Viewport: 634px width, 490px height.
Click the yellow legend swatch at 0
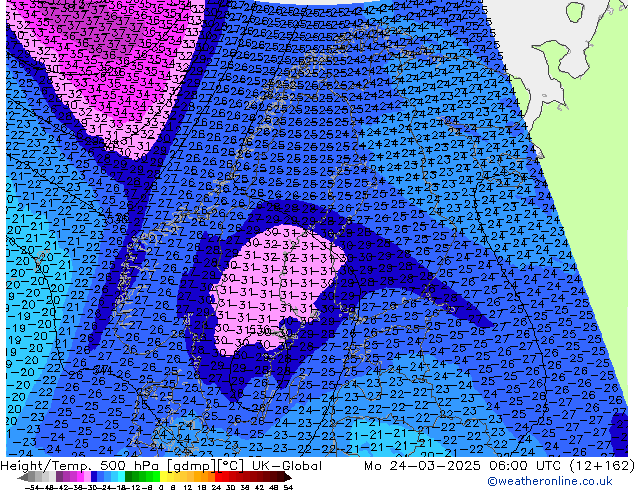[163, 477]
